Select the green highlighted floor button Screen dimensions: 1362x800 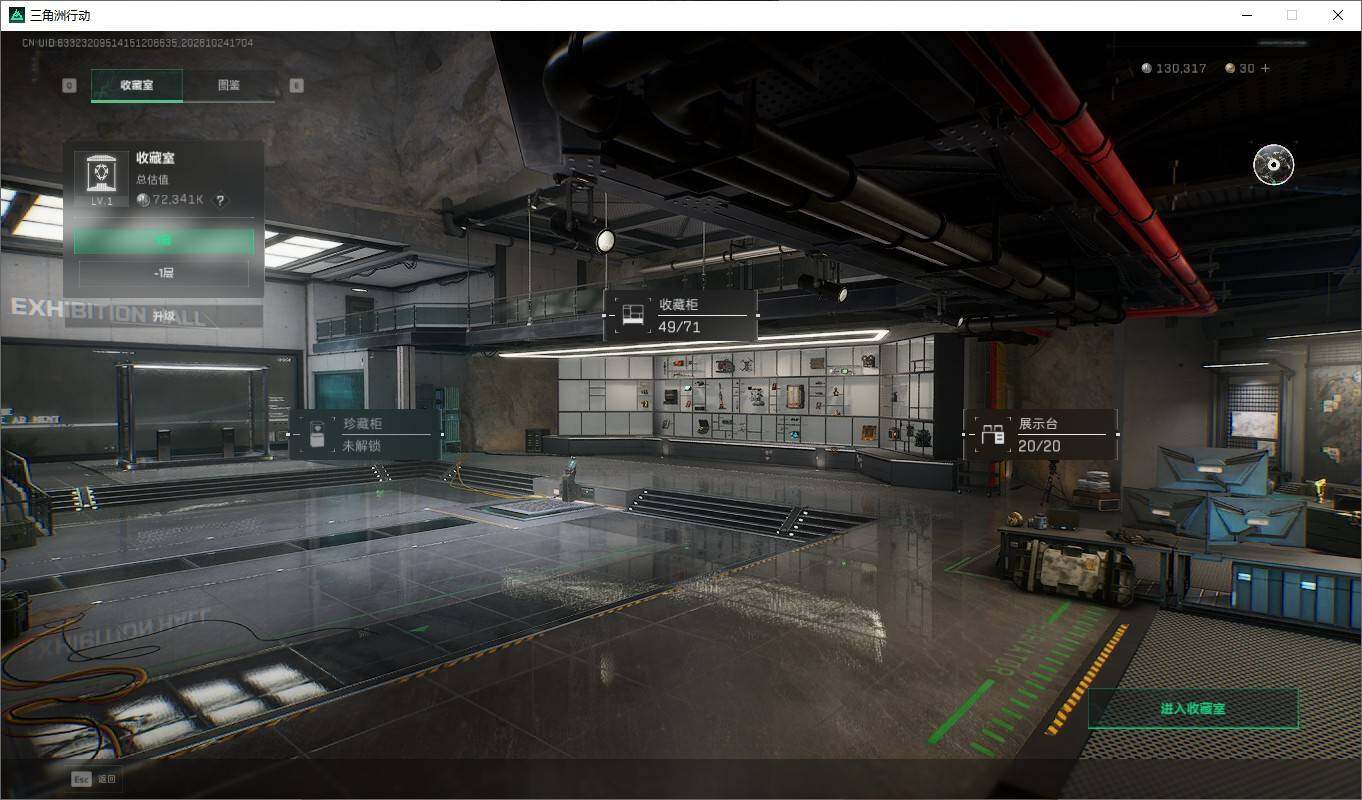click(x=164, y=241)
